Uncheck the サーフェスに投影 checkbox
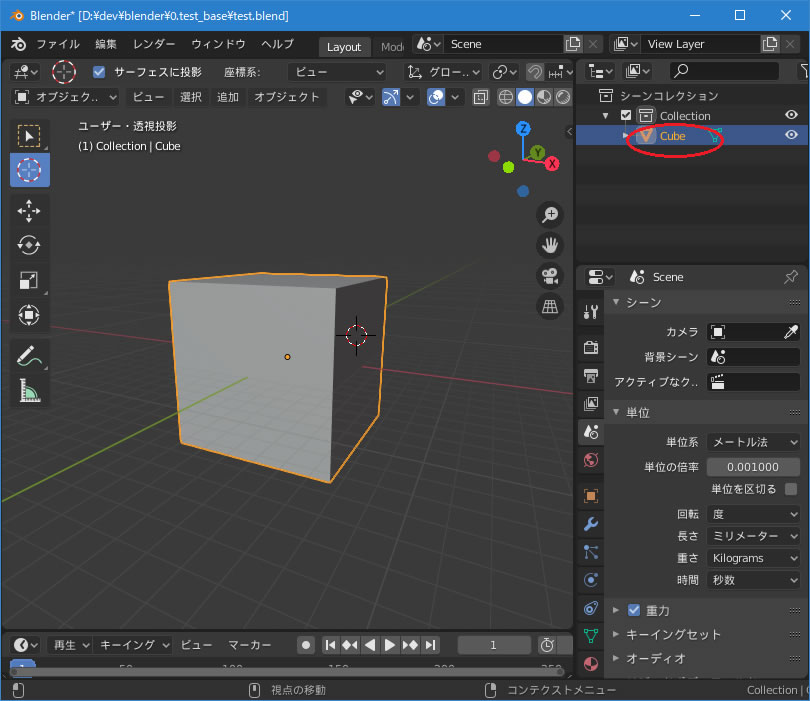 coord(99,72)
